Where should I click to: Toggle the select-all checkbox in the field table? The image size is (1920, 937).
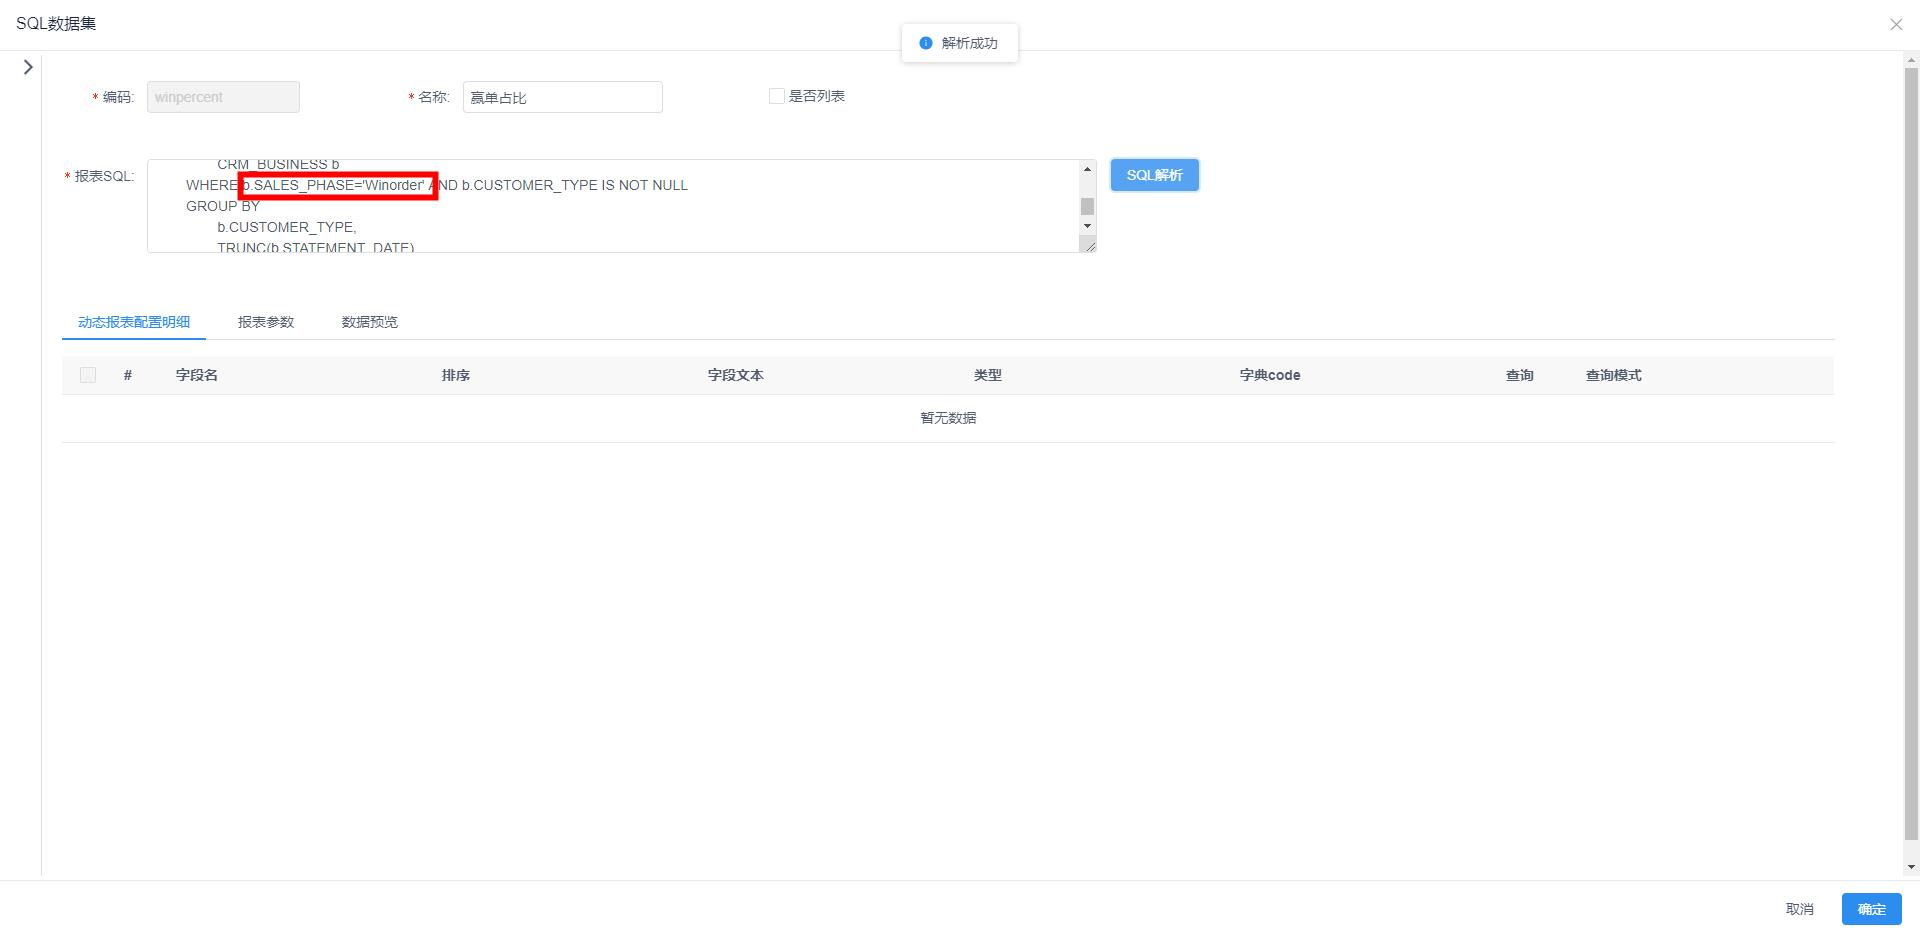pyautogui.click(x=88, y=375)
